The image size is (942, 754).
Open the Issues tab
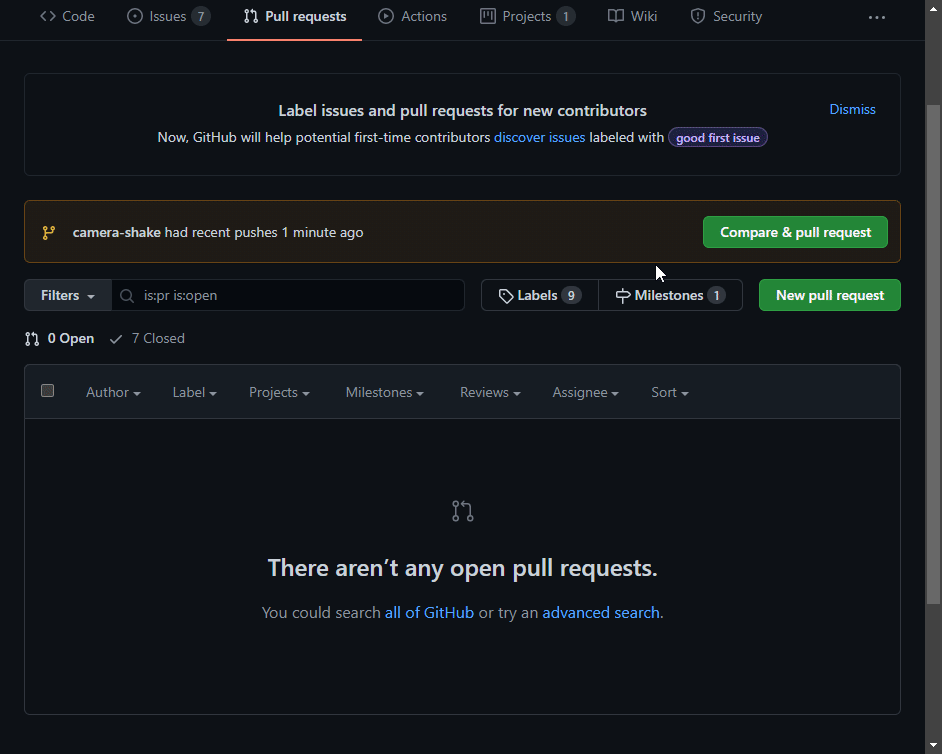[168, 16]
